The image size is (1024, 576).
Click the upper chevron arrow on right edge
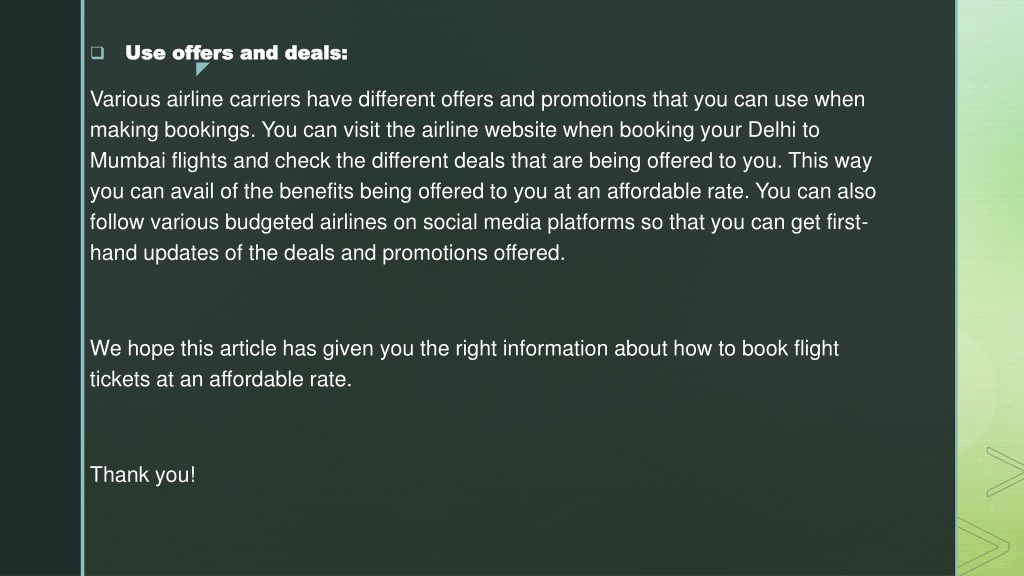click(x=1005, y=472)
